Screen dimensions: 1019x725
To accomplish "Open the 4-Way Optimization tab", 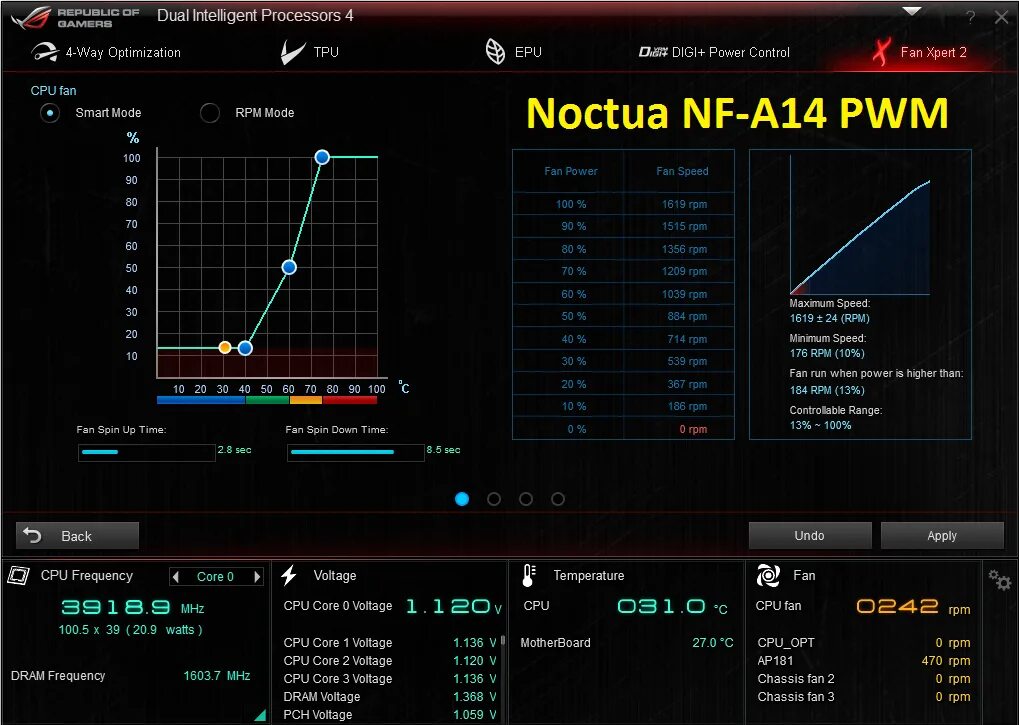I will click(x=106, y=52).
